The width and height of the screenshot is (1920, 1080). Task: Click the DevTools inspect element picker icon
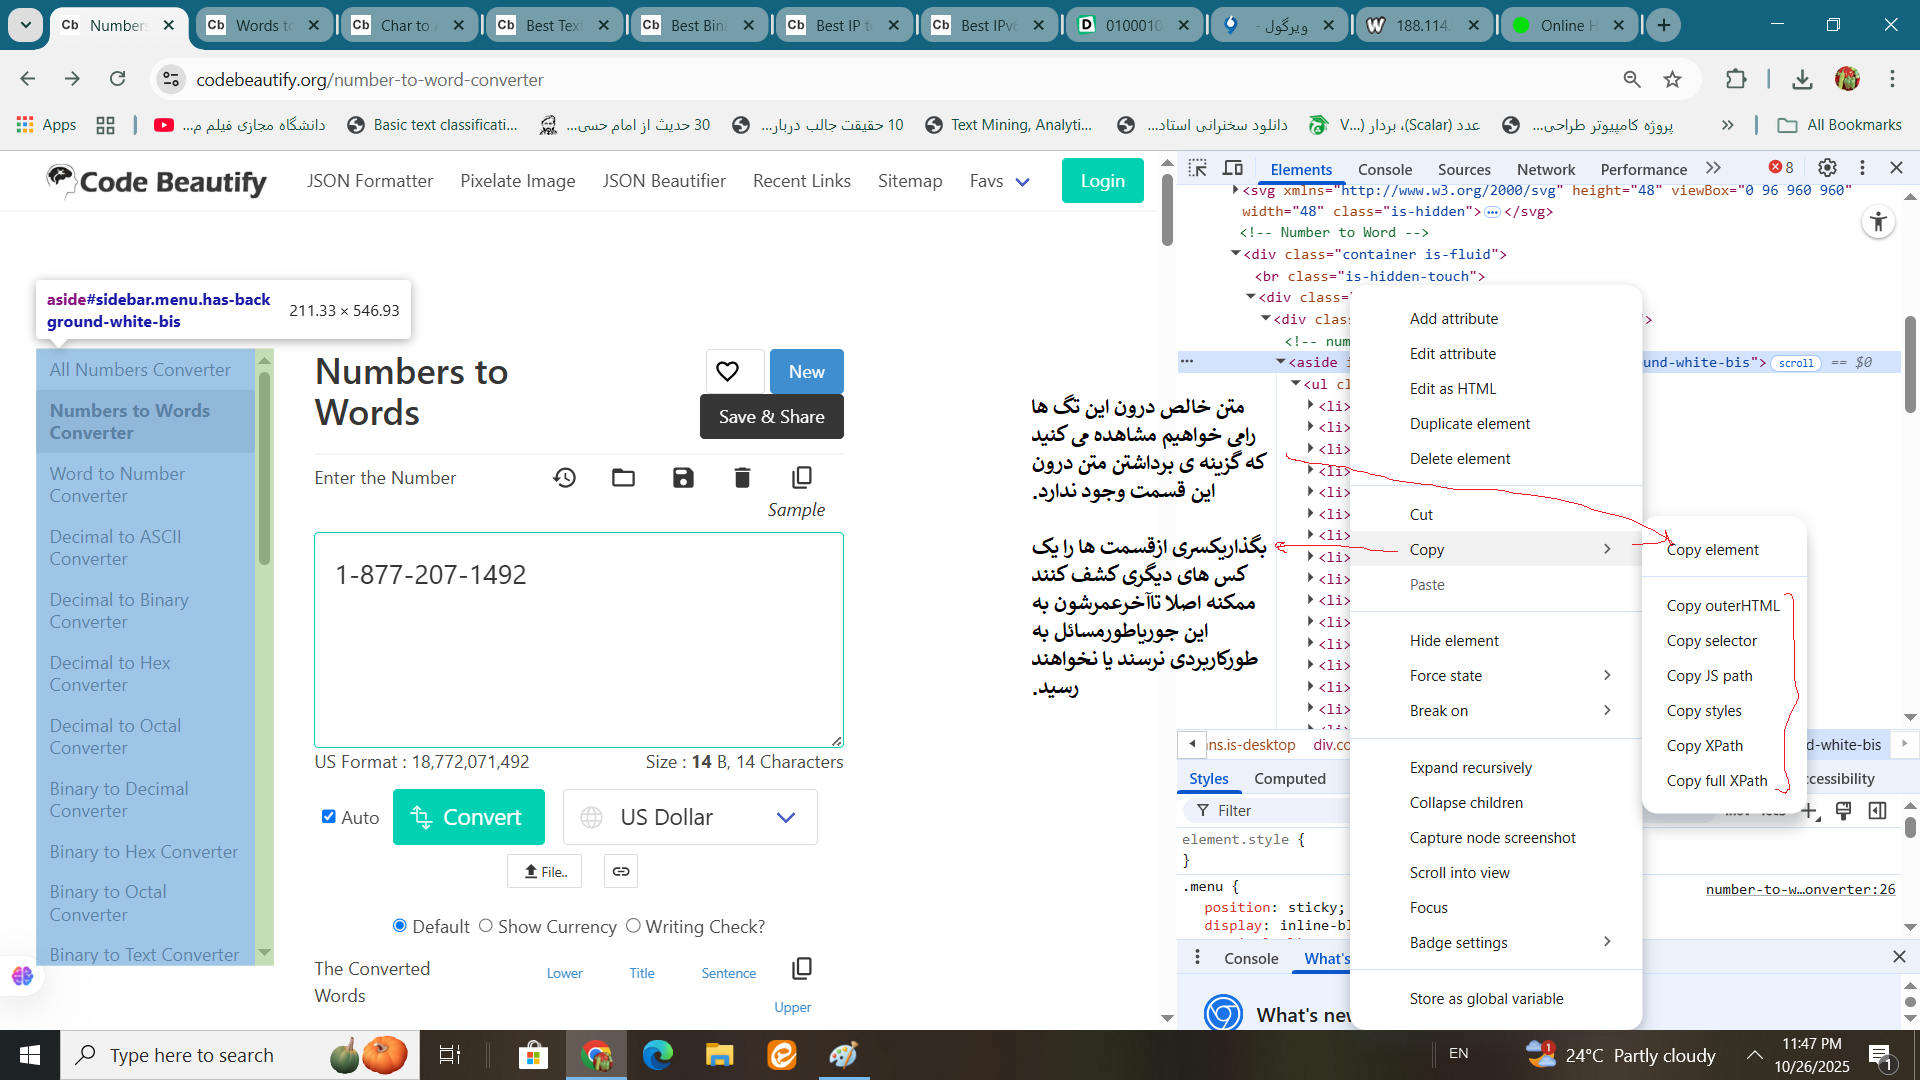[x=1197, y=168]
